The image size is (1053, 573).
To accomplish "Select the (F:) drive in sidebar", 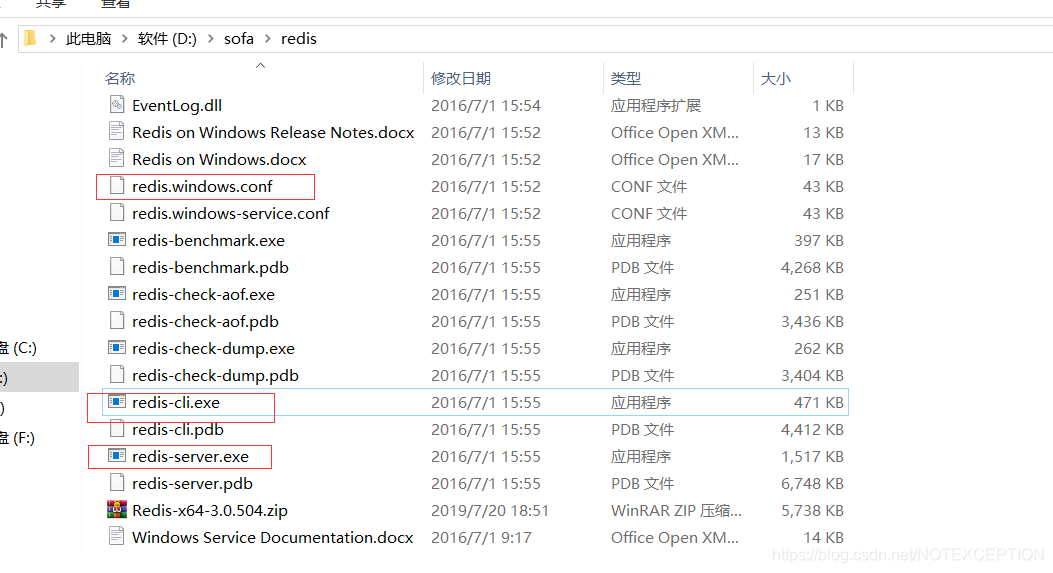I will [x=18, y=438].
